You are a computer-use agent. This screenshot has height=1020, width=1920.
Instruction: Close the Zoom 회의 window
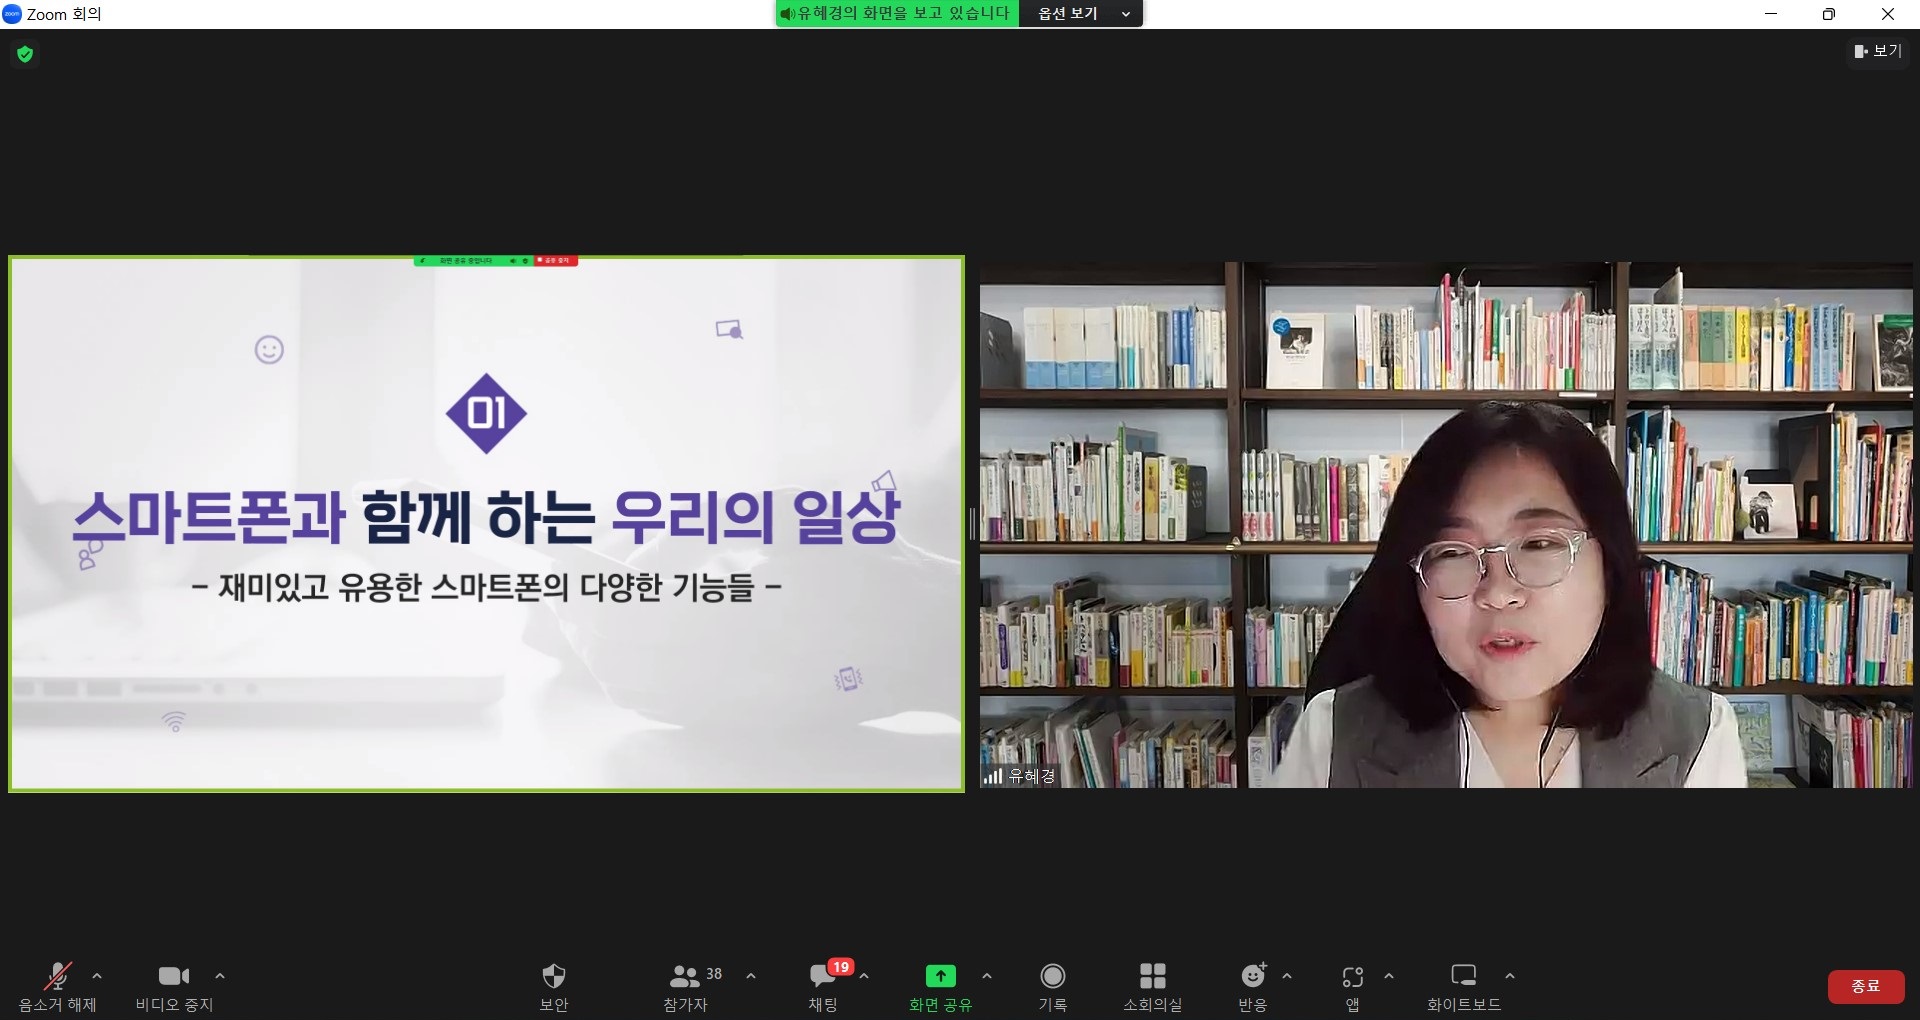(1888, 14)
